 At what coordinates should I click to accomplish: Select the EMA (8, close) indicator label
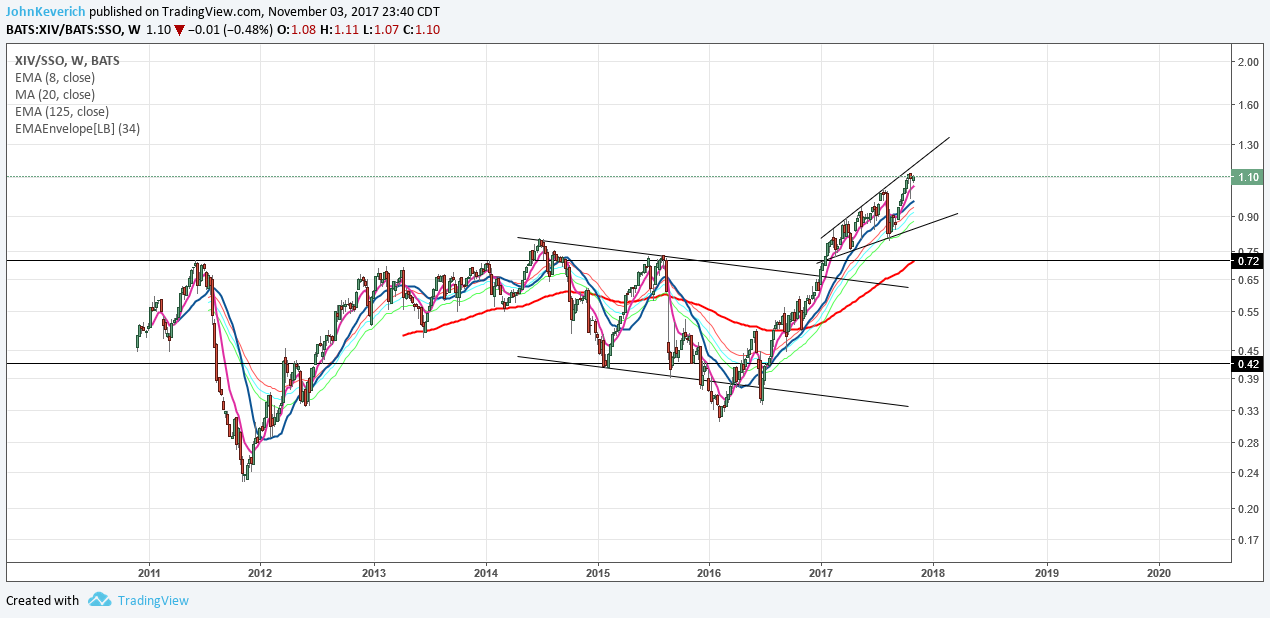(55, 78)
